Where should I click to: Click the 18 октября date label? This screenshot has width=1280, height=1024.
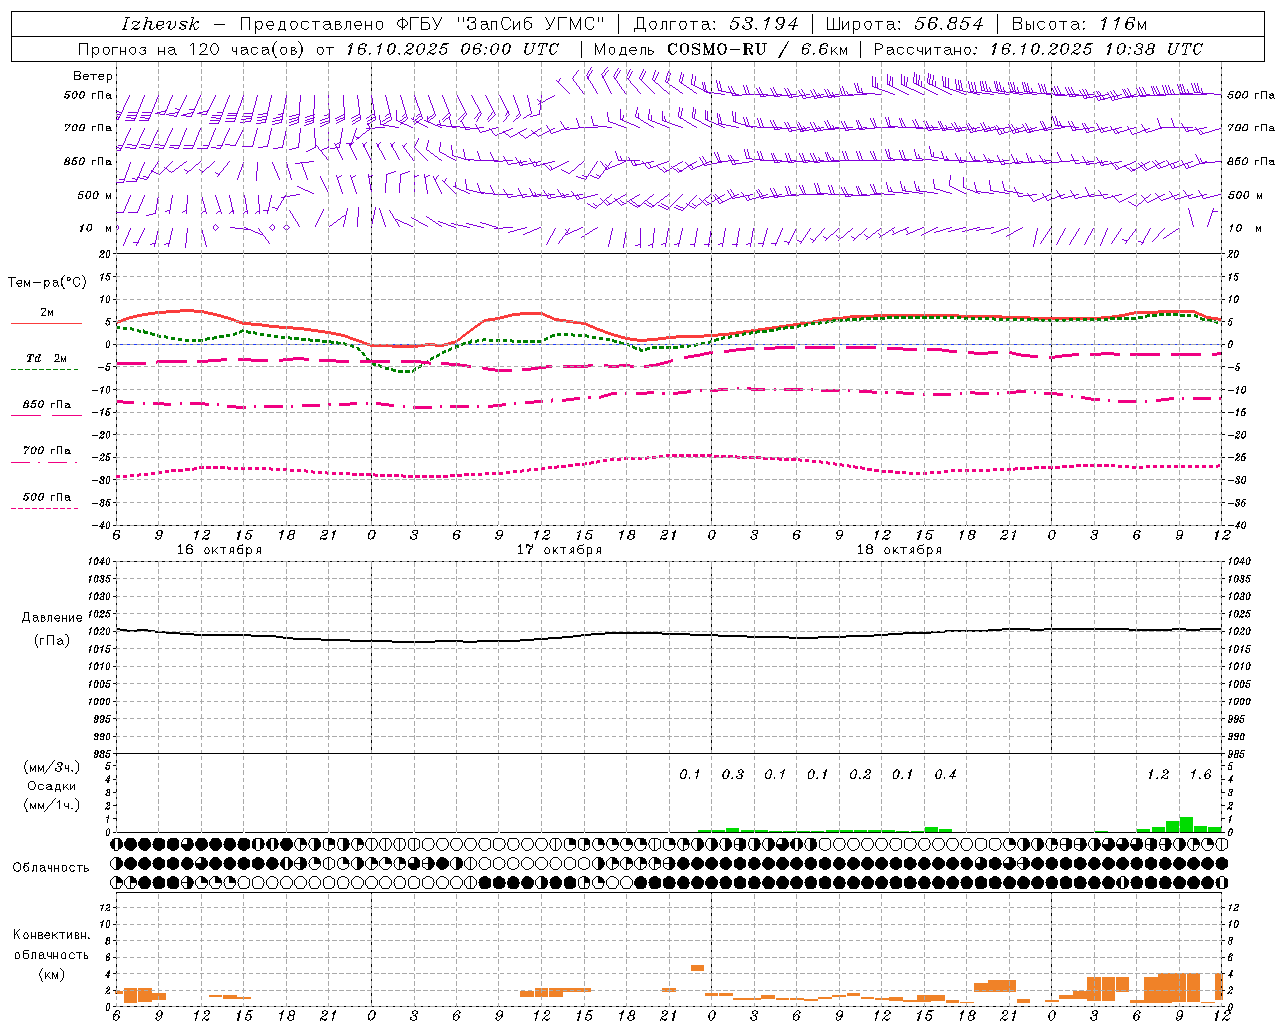(x=899, y=550)
